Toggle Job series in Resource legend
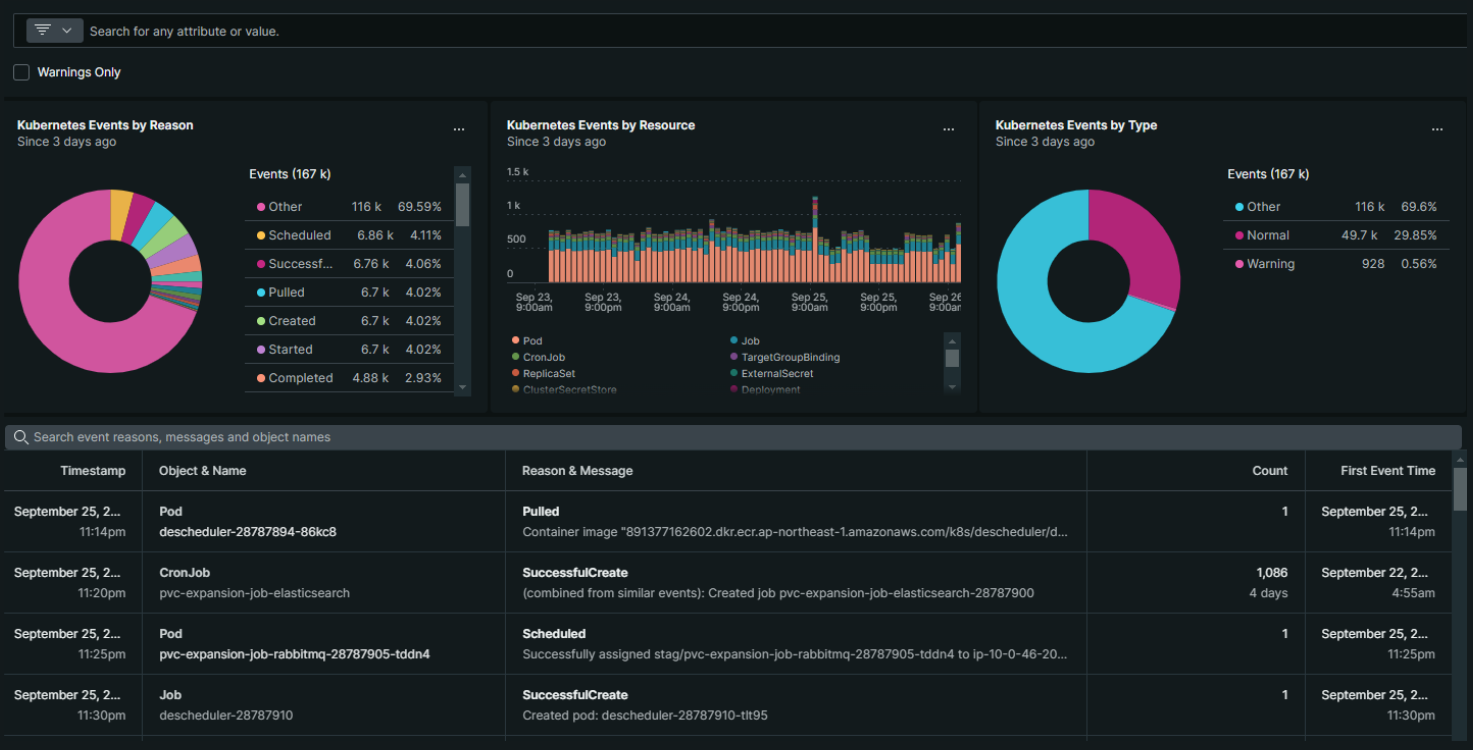 (745, 341)
